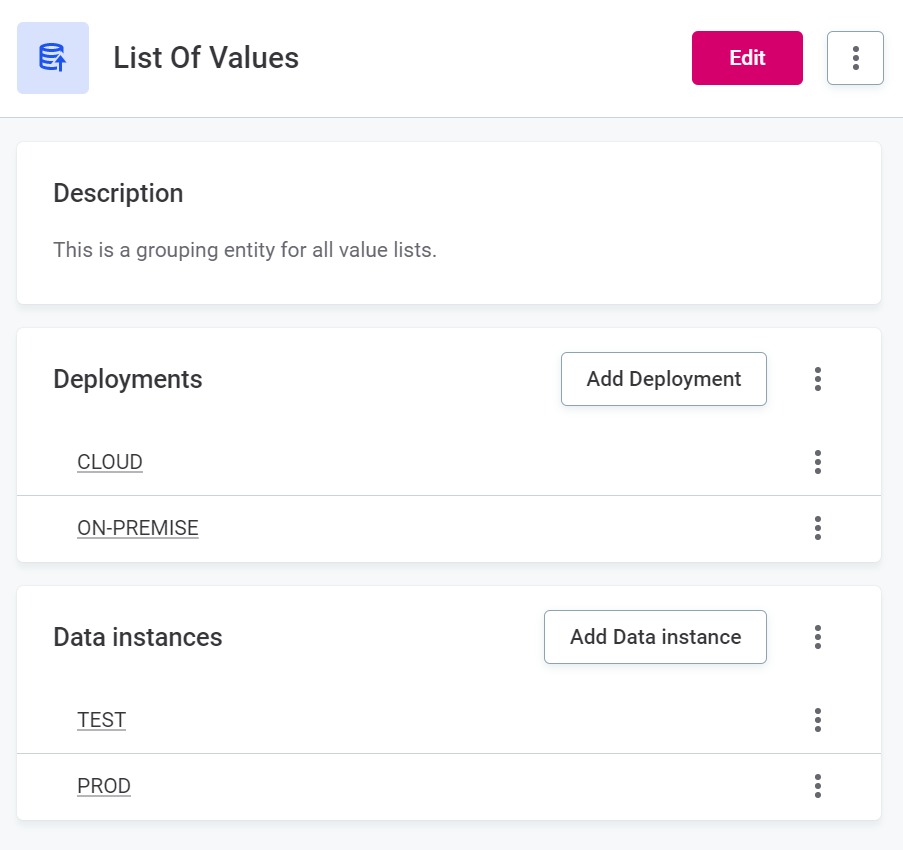This screenshot has width=903, height=850.
Task: Click the Add Data instance button
Action: (x=655, y=637)
